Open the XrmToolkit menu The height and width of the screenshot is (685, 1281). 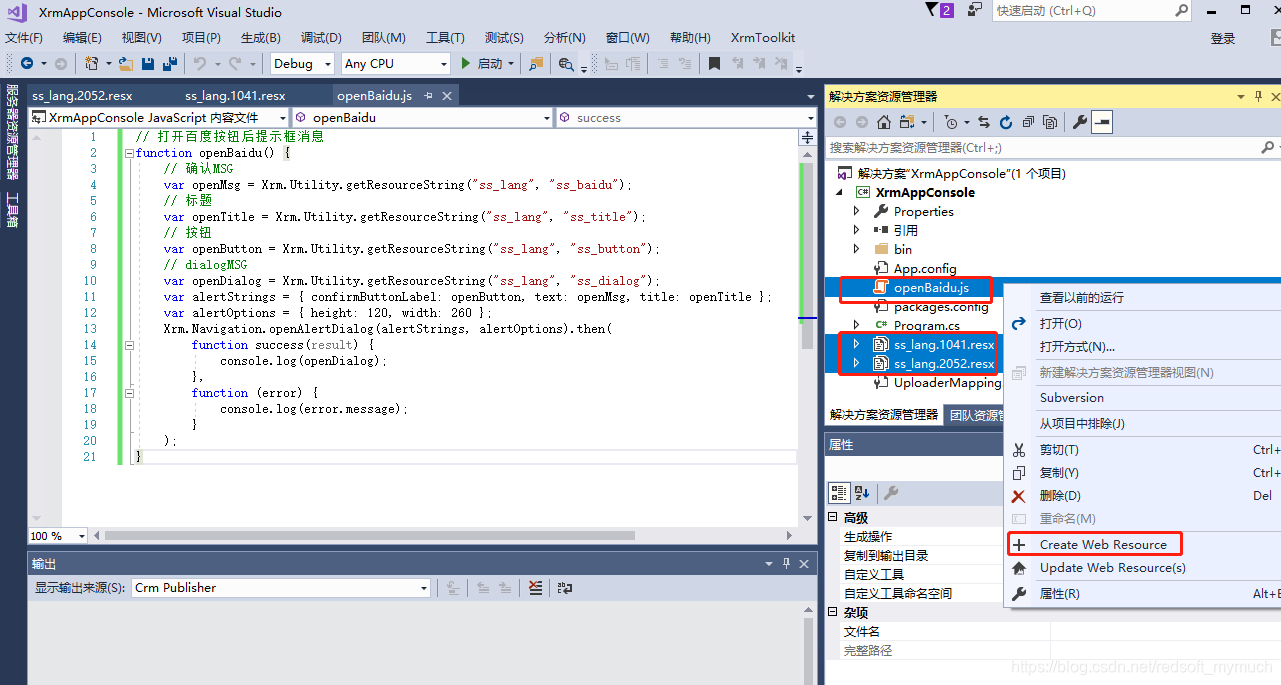click(x=763, y=37)
